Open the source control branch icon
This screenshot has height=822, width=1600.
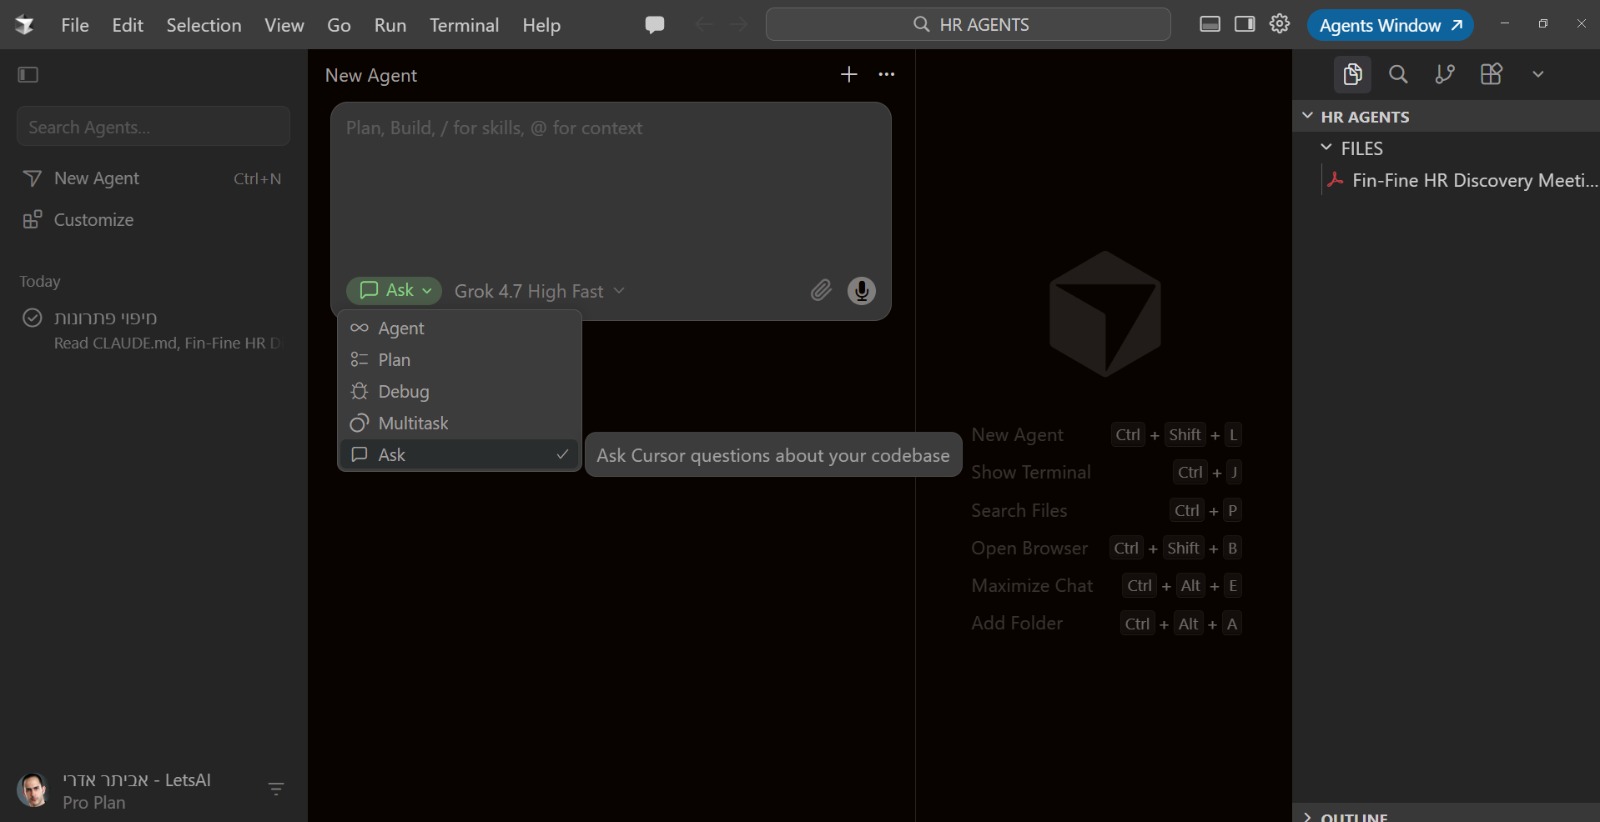pos(1445,74)
